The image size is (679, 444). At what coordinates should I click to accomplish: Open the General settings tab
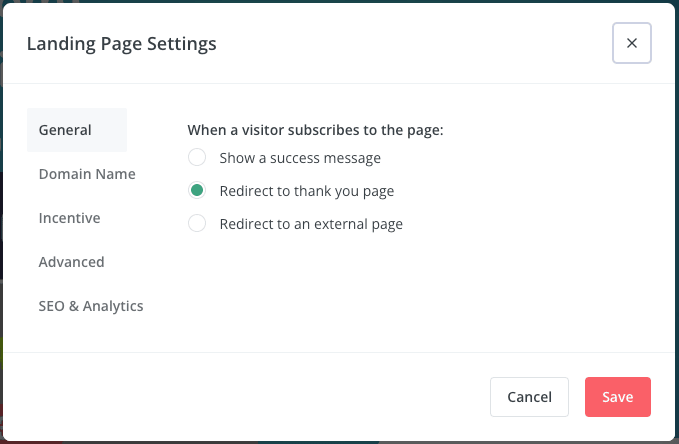77,130
